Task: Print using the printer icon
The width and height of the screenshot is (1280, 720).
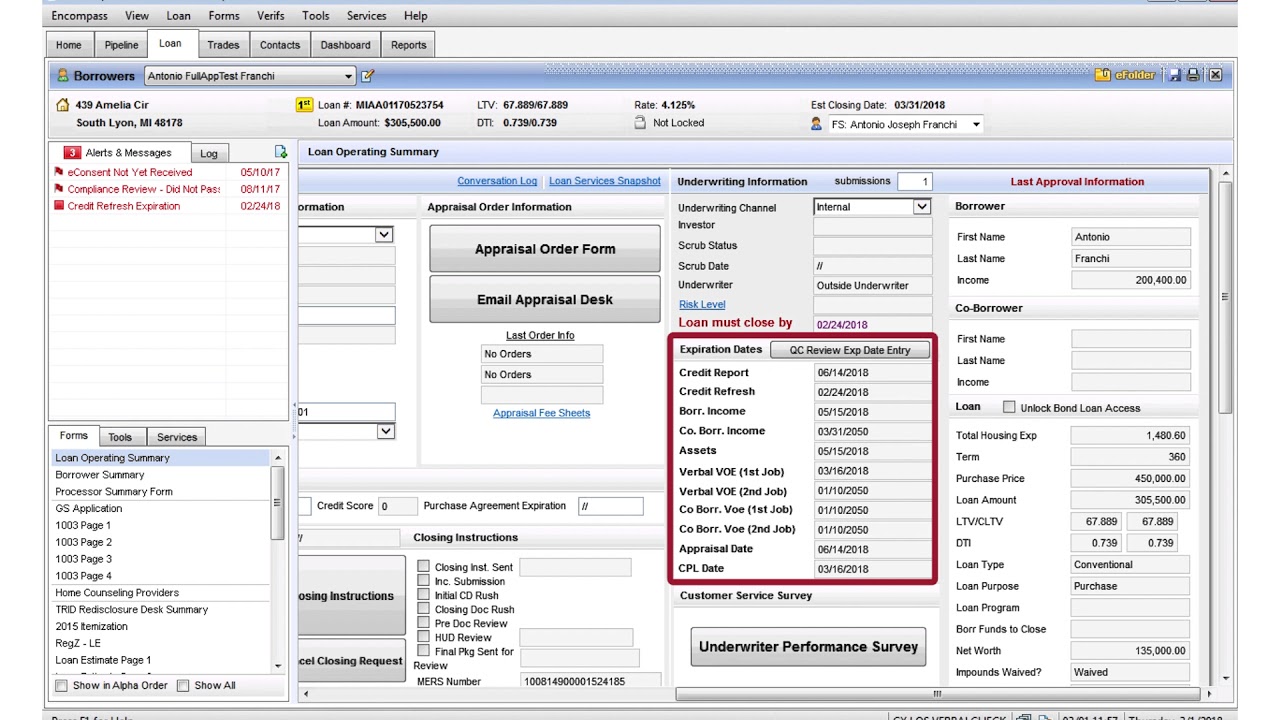Action: [1194, 75]
